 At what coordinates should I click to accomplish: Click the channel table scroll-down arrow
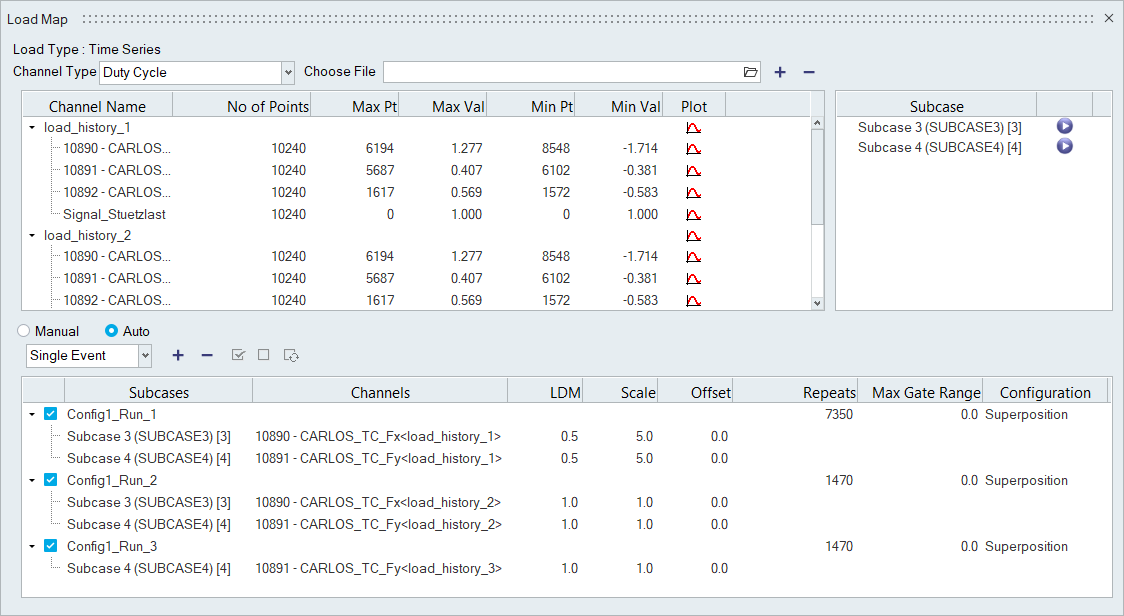pyautogui.click(x=817, y=303)
